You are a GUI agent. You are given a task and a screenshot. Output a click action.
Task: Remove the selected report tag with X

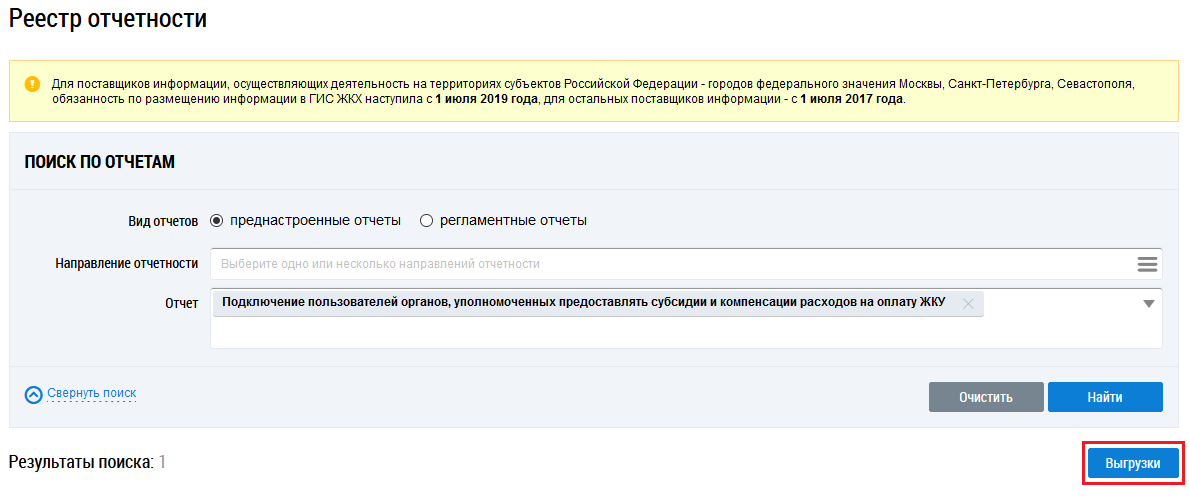click(x=967, y=304)
